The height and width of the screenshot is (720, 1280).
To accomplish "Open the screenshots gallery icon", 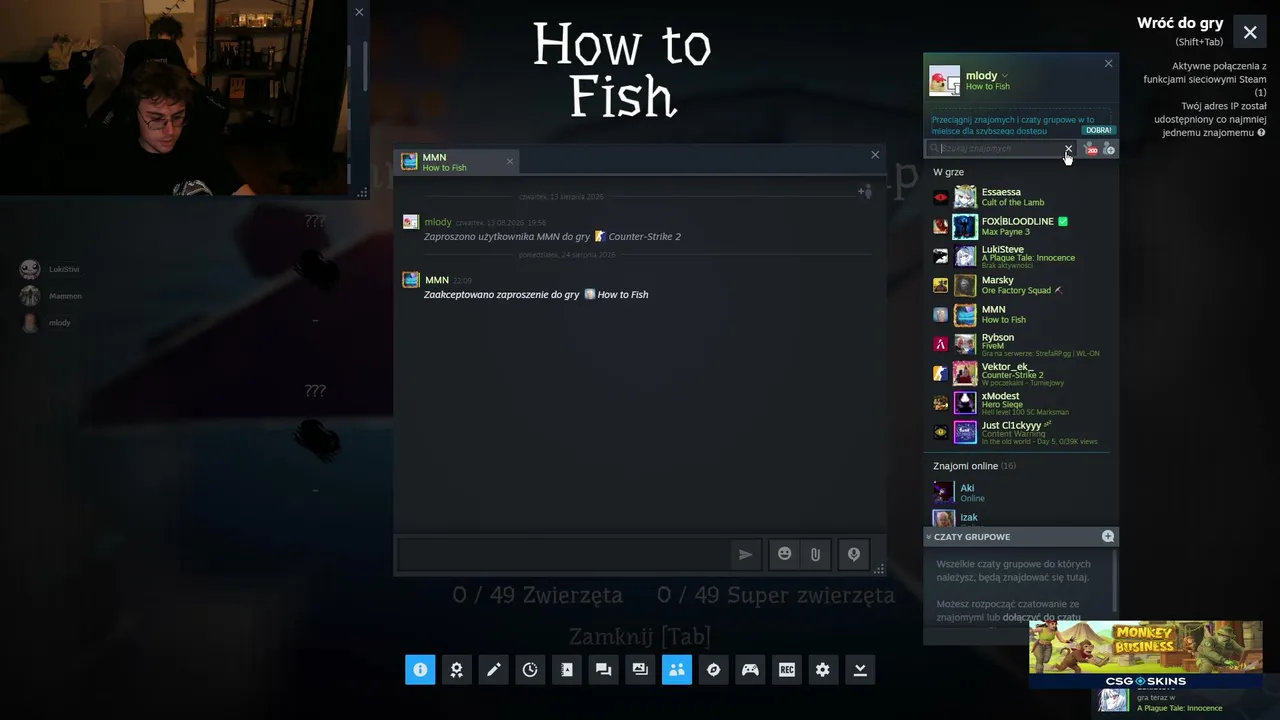I will coord(640,670).
